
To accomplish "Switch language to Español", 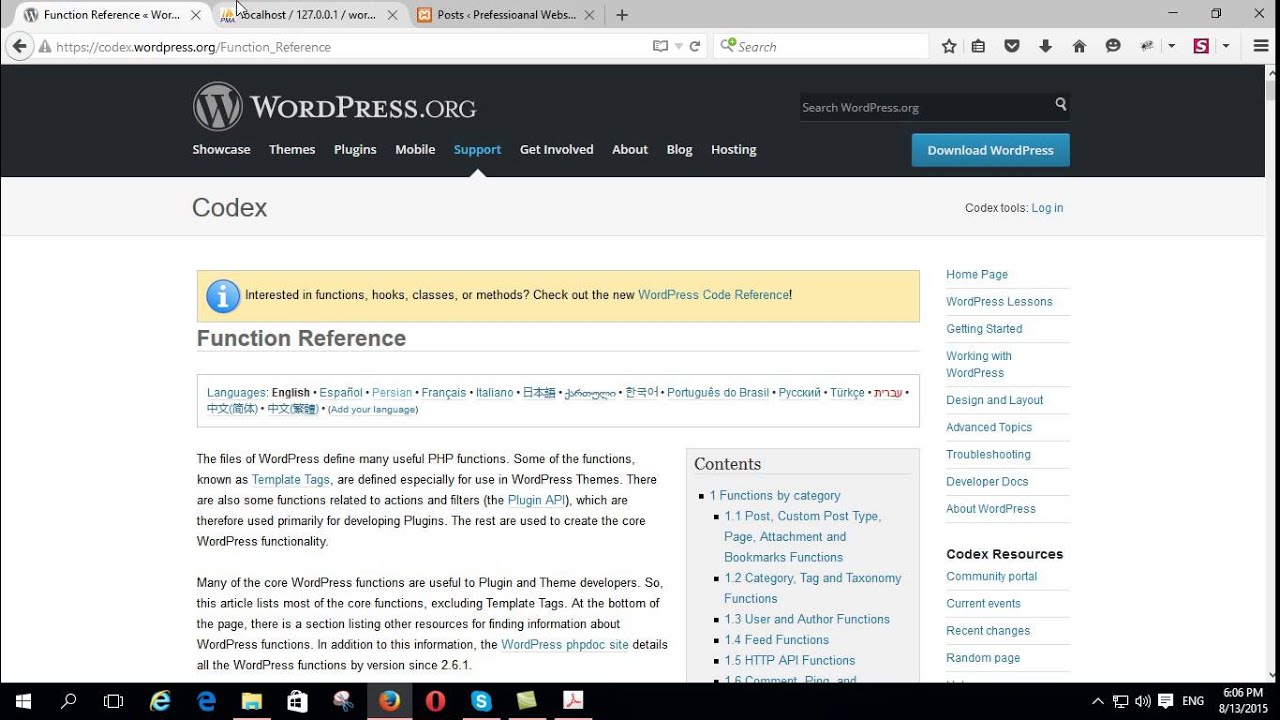I will (x=341, y=393).
